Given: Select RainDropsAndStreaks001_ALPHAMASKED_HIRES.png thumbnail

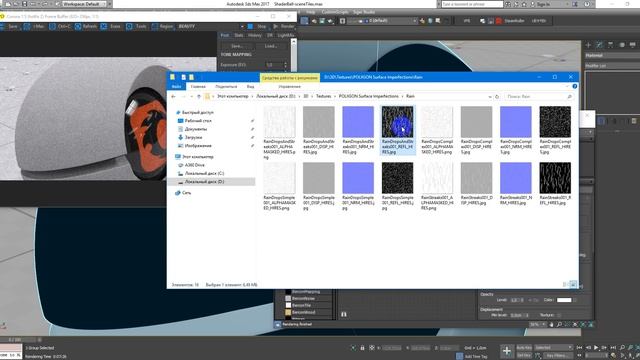Looking at the screenshot, I should point(280,122).
